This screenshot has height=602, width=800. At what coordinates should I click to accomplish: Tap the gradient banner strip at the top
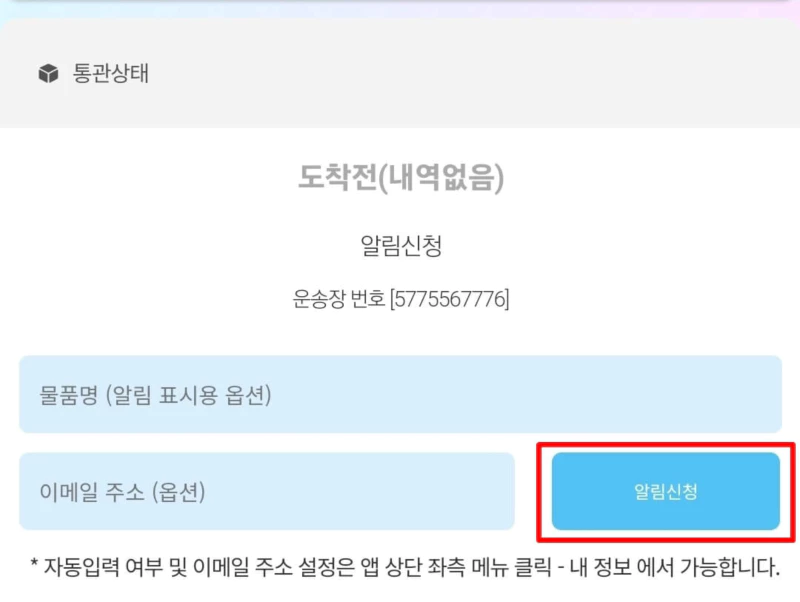400,10
